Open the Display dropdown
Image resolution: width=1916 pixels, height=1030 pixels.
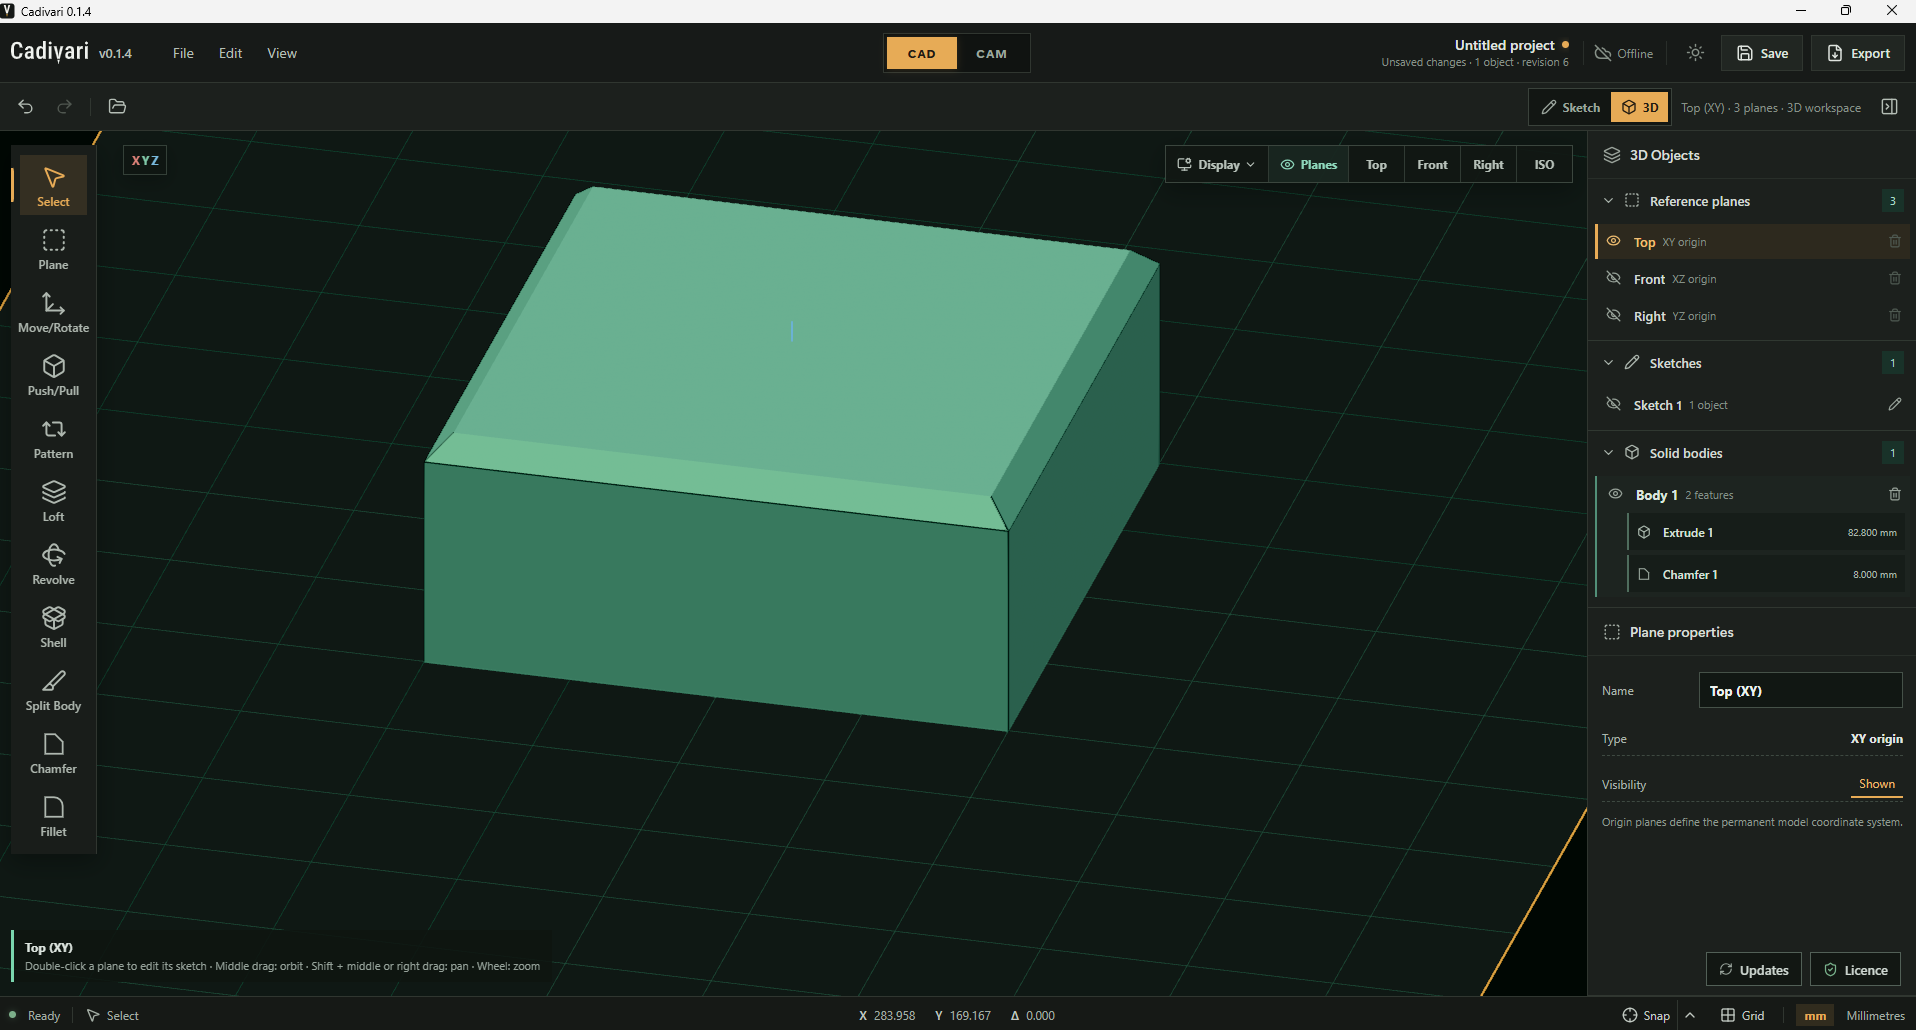(x=1216, y=165)
